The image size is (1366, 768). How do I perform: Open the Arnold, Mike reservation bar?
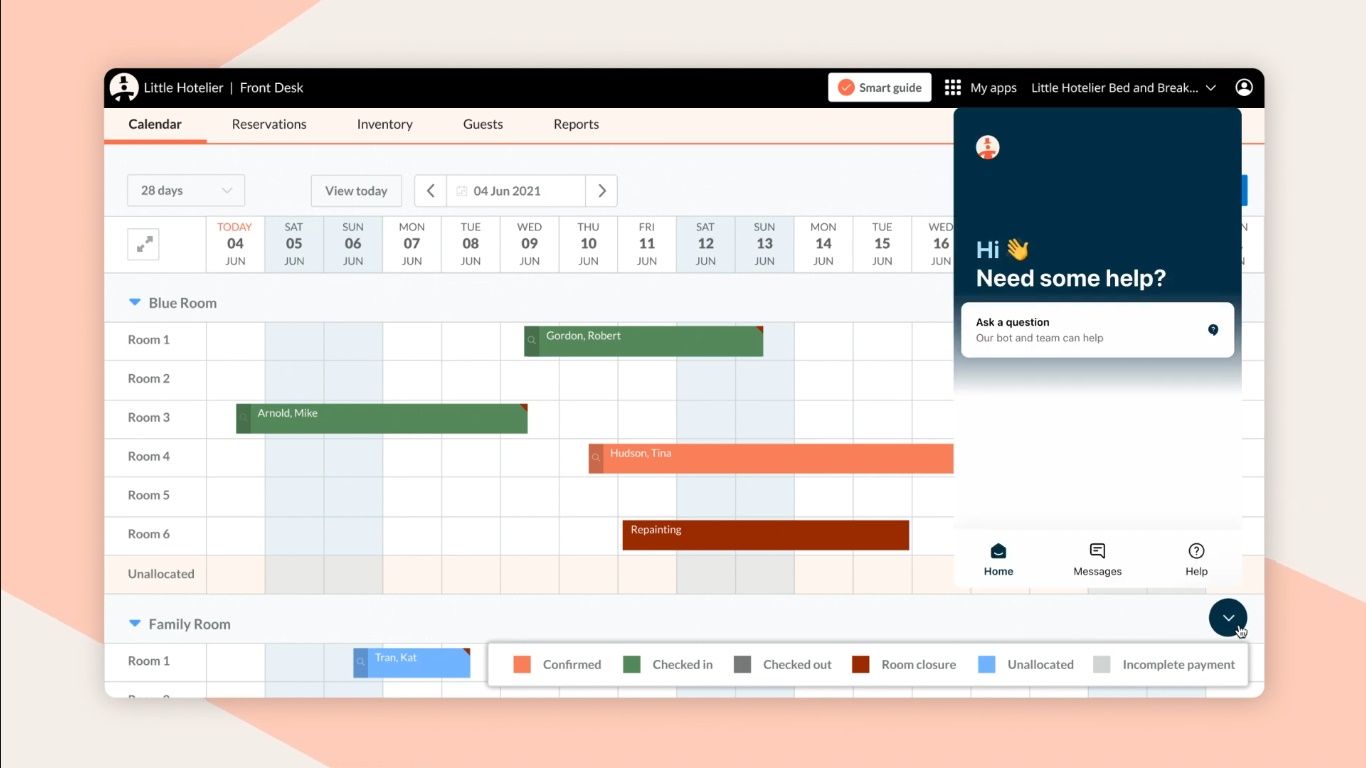pyautogui.click(x=382, y=419)
